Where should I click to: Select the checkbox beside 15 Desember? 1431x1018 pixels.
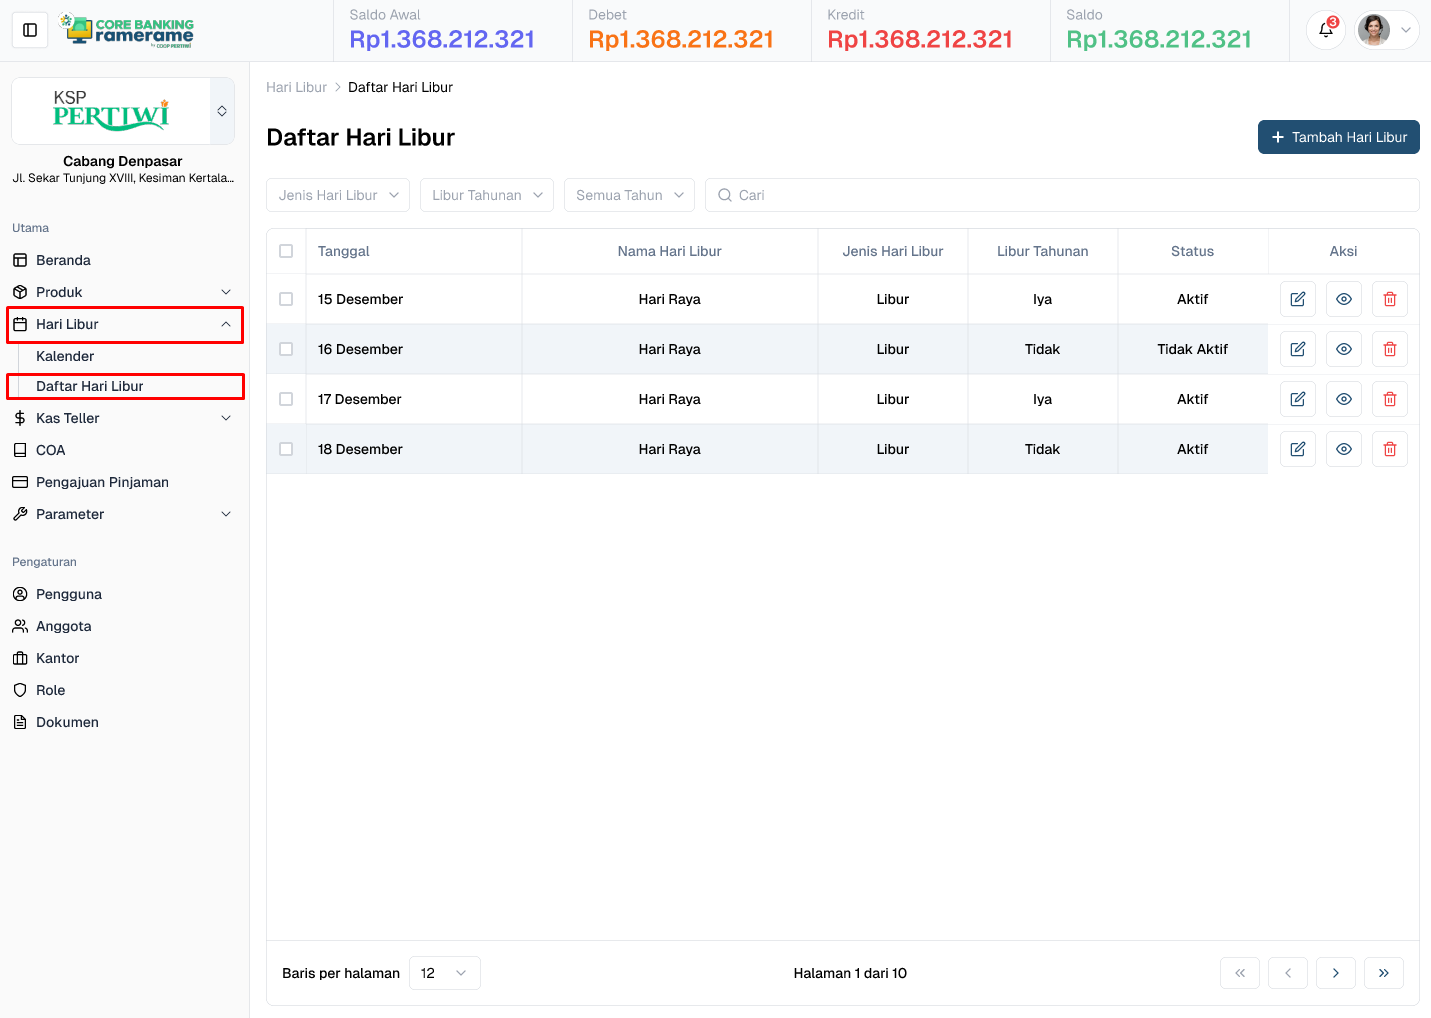(x=286, y=298)
